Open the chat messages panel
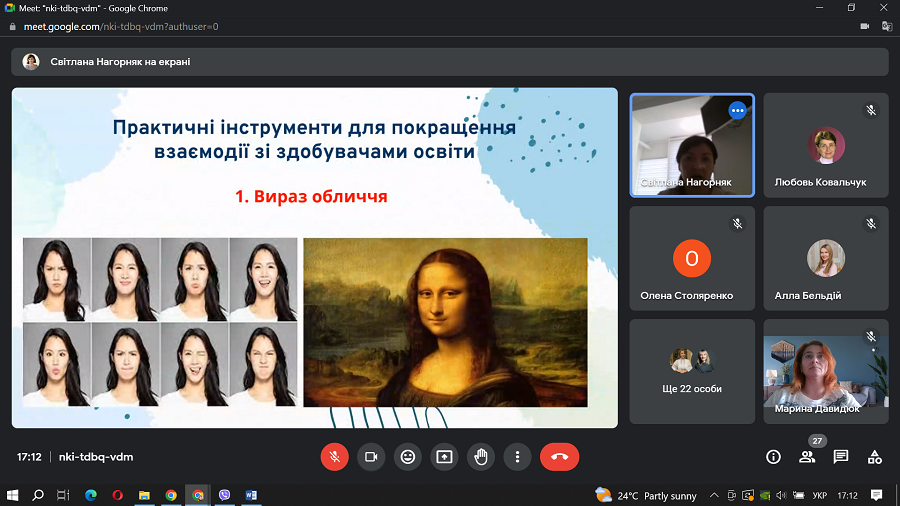Screen dimensions: 900x506 [841, 457]
